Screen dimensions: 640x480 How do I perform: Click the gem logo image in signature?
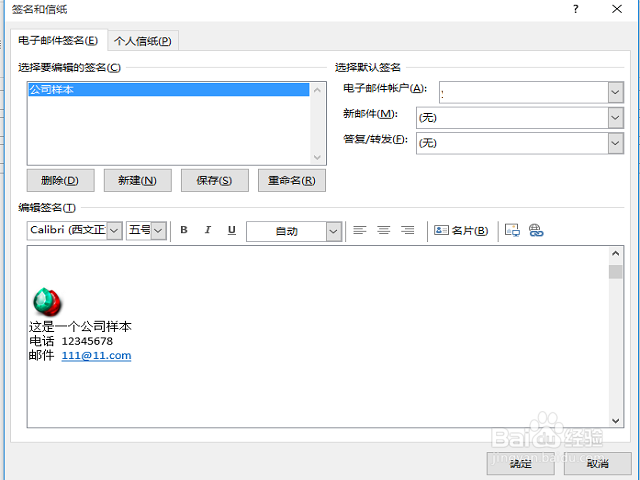[x=47, y=302]
